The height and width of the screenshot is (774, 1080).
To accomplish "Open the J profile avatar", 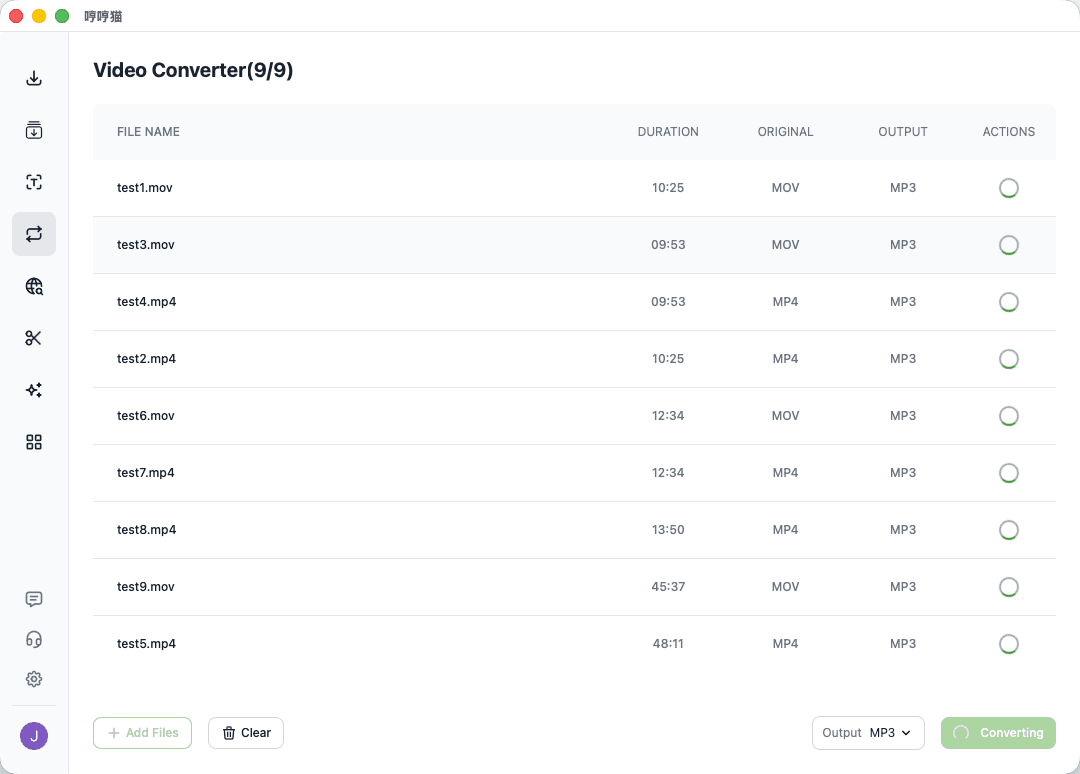I will click(34, 735).
